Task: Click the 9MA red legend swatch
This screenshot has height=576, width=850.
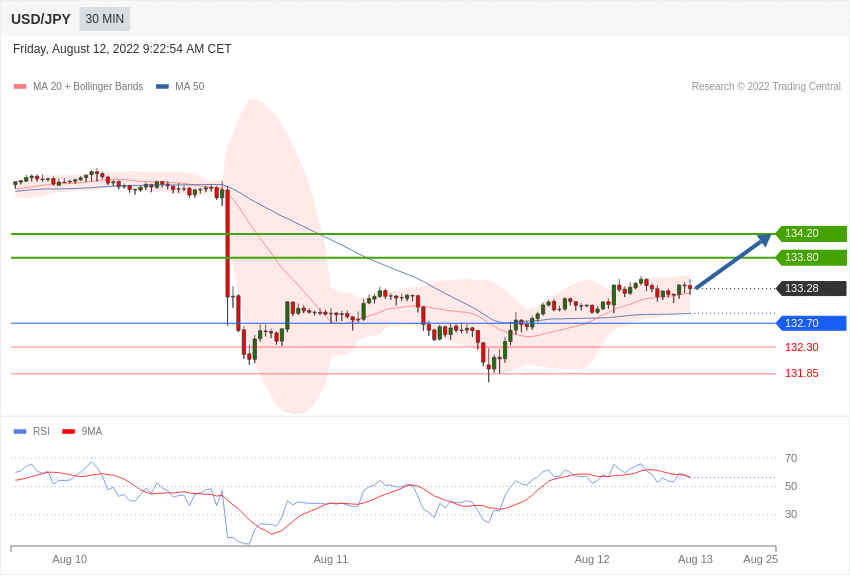Action: pyautogui.click(x=69, y=431)
